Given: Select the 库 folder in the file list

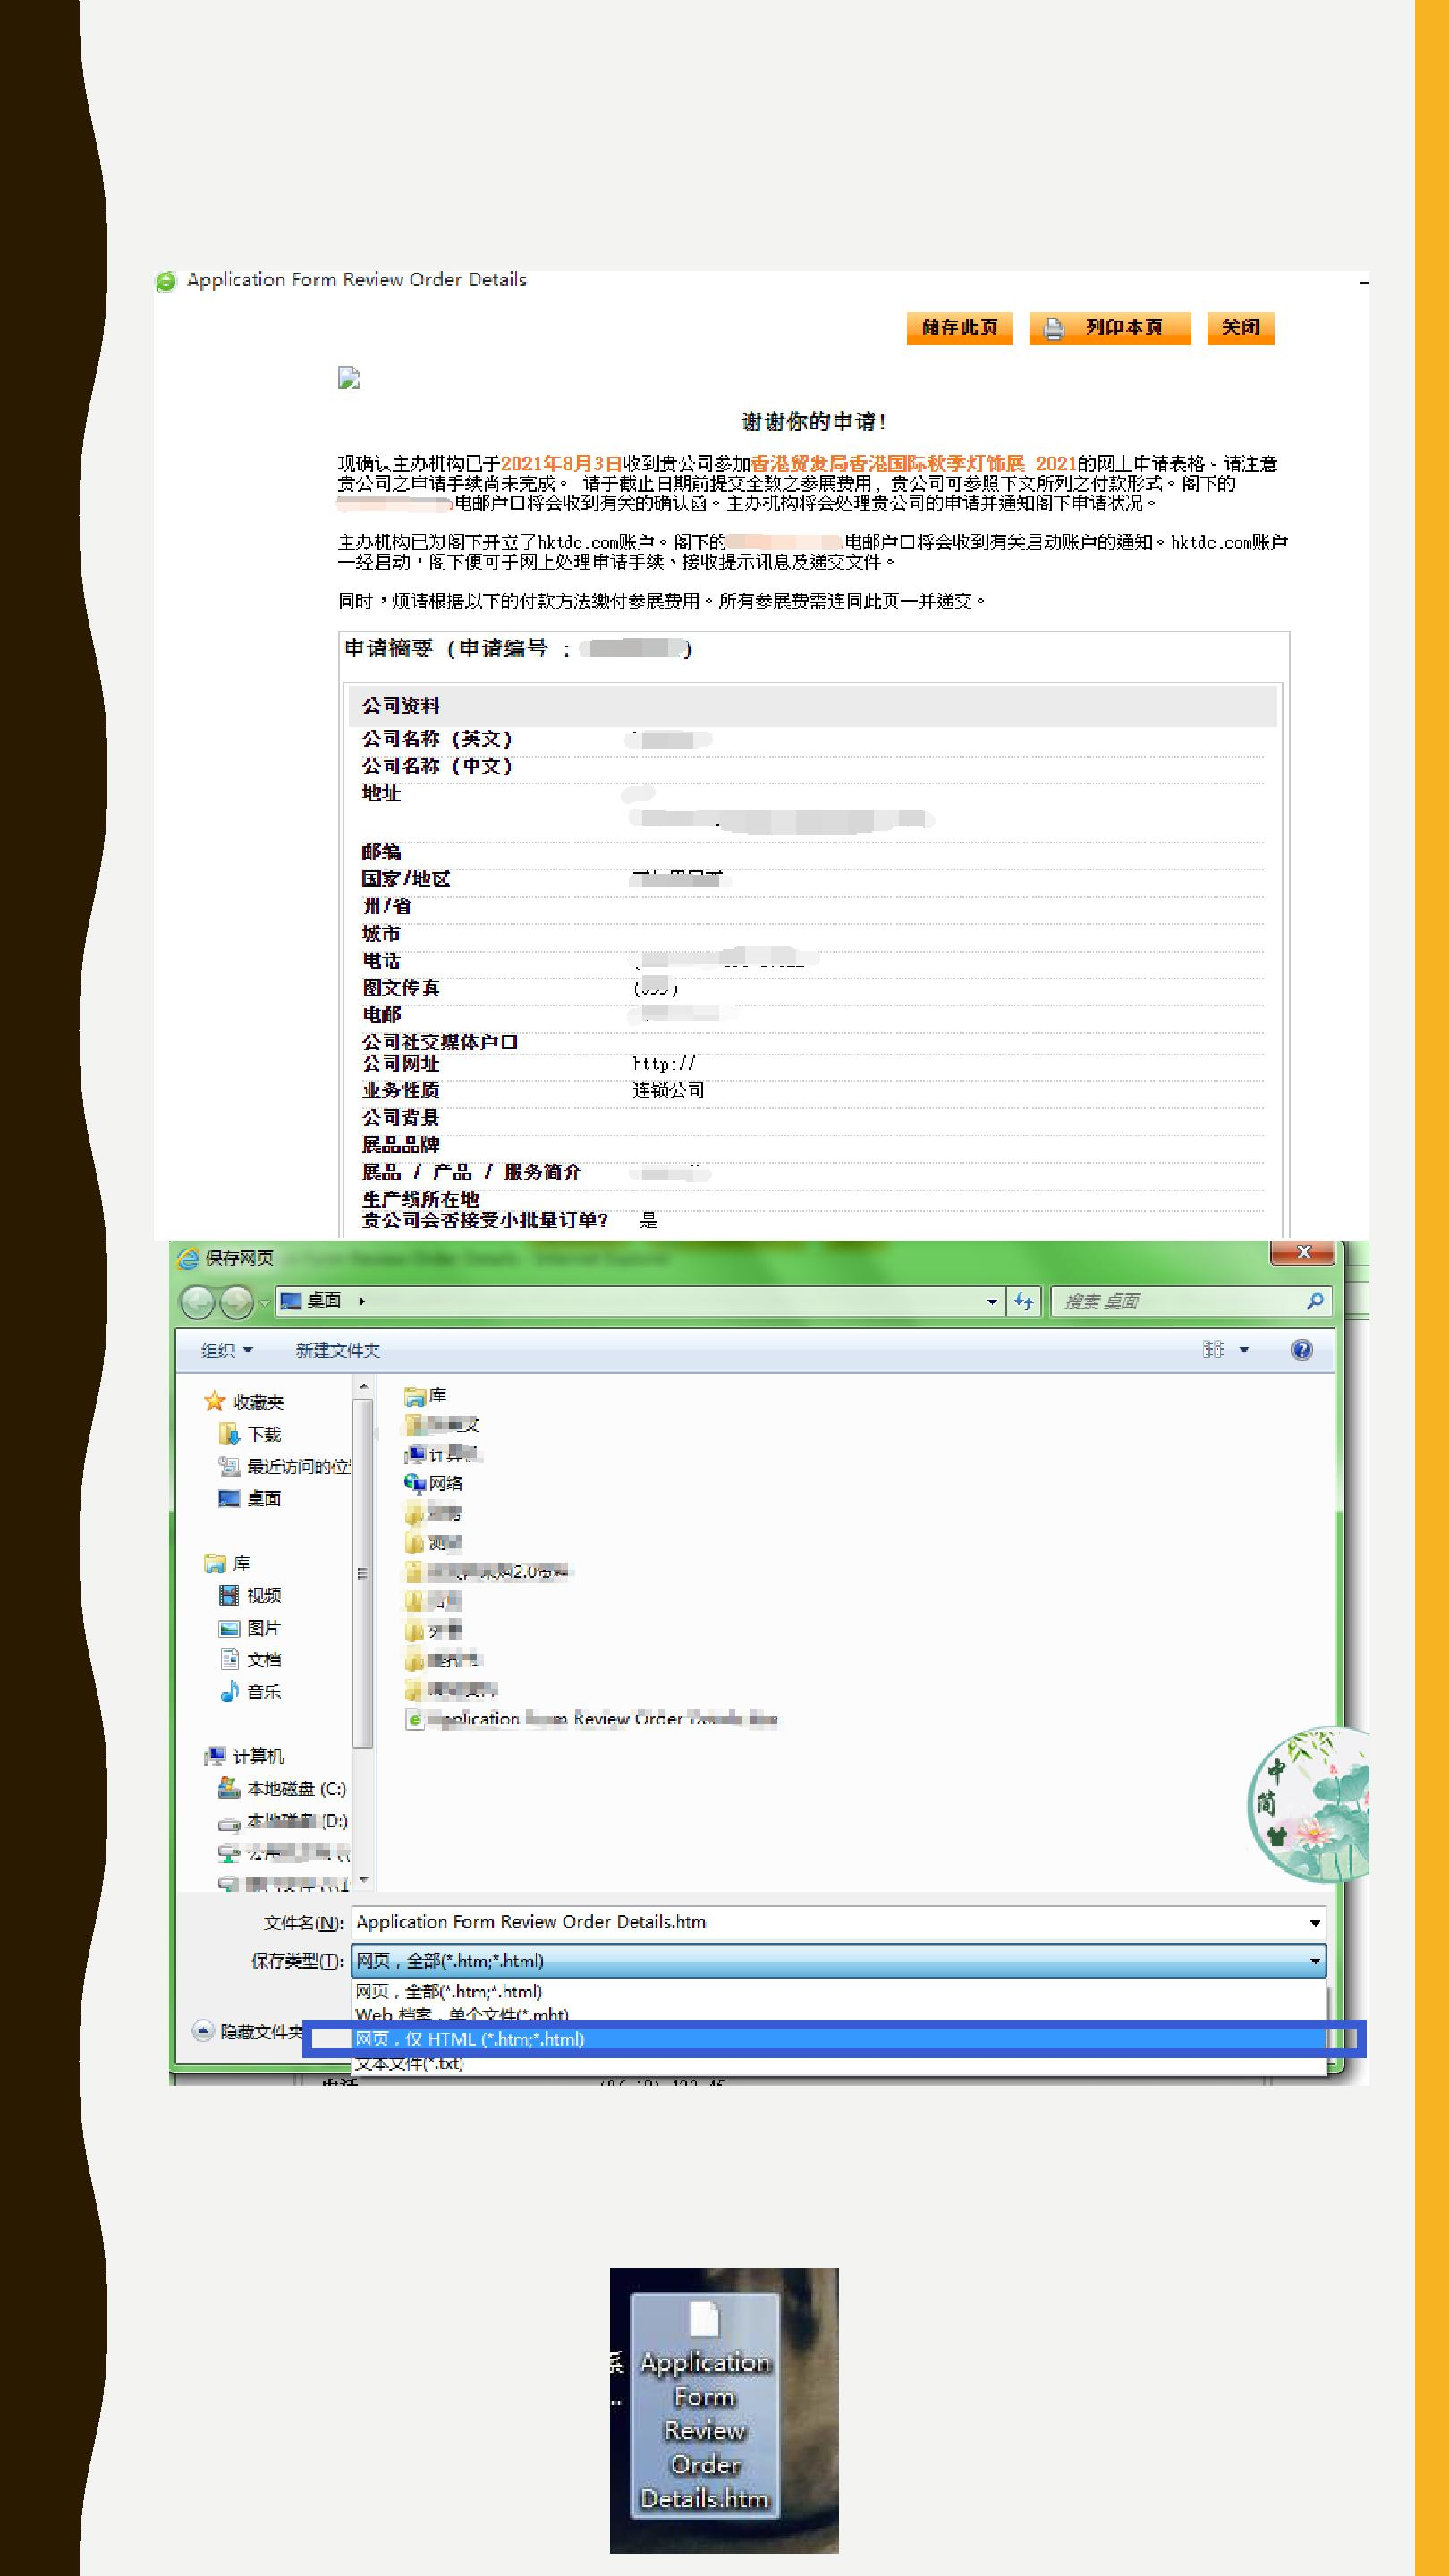Looking at the screenshot, I should (x=426, y=1395).
